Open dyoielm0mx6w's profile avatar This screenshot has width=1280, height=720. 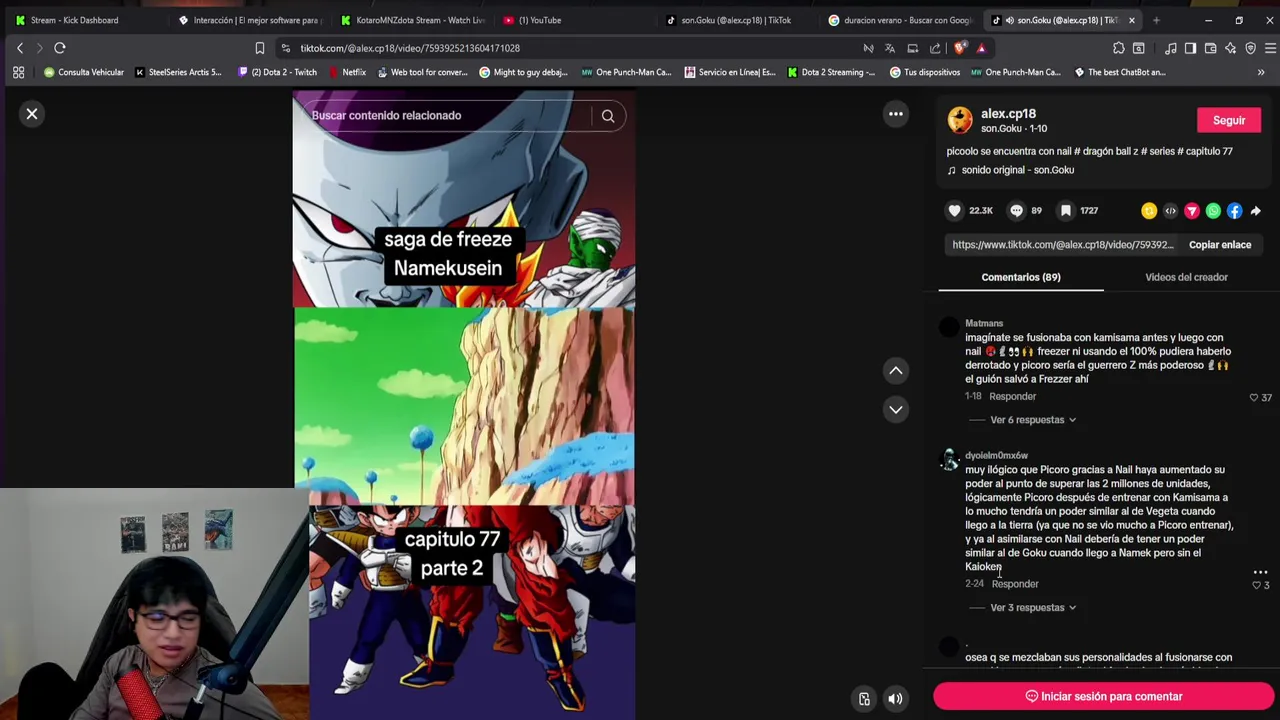coord(950,461)
